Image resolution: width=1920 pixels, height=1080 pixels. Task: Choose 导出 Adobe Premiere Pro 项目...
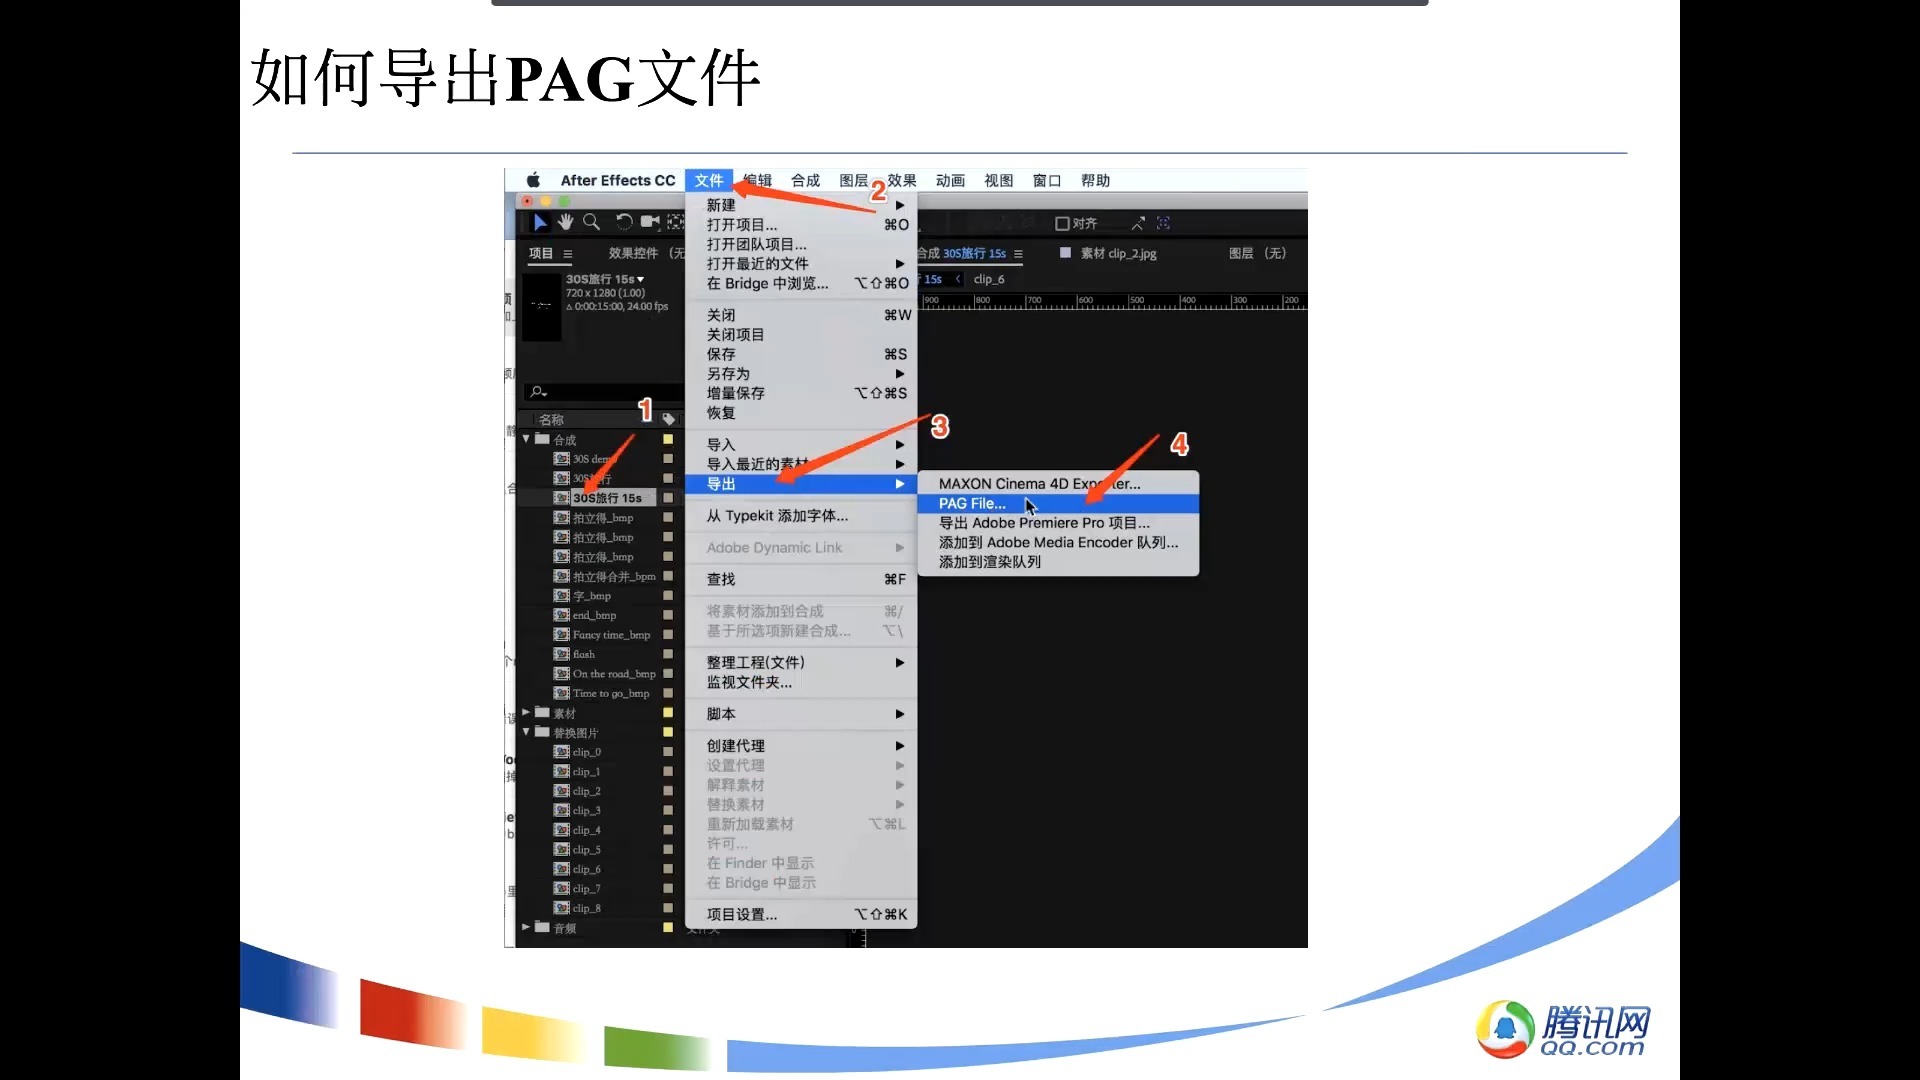pyautogui.click(x=1058, y=523)
